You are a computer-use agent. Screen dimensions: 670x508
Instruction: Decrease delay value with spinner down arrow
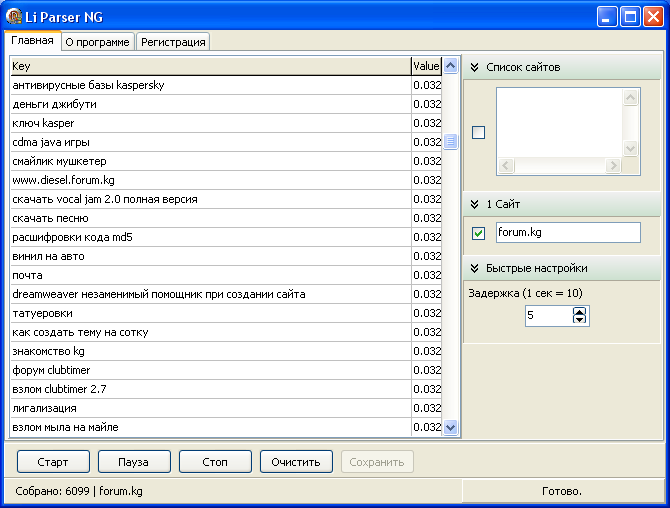580,320
